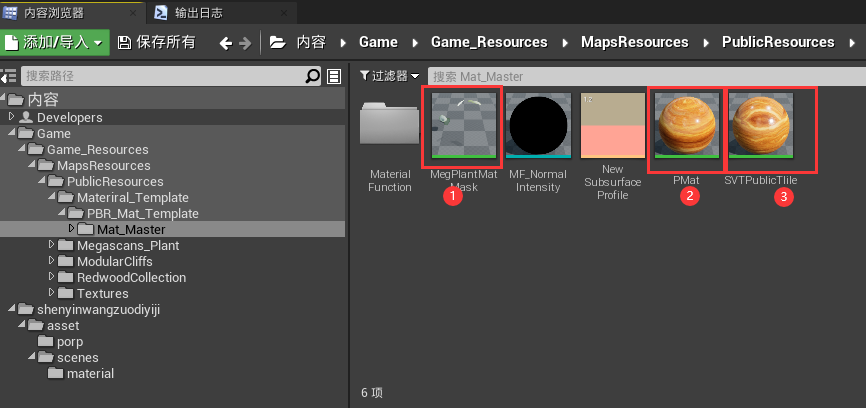This screenshot has height=408, width=866.
Task: Close the 输出日志 tab
Action: (284, 13)
